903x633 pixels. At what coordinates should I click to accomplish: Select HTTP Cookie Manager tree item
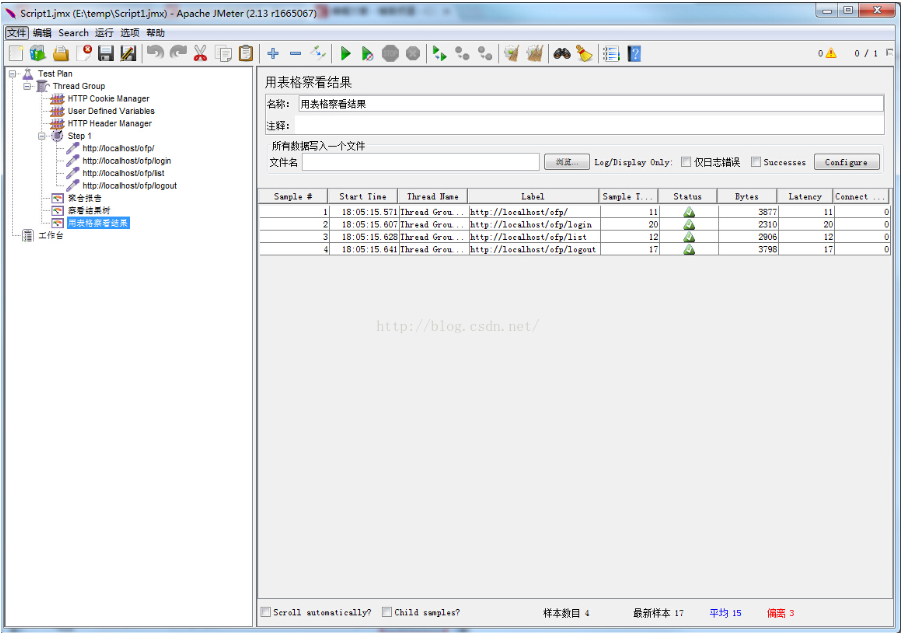(108, 98)
